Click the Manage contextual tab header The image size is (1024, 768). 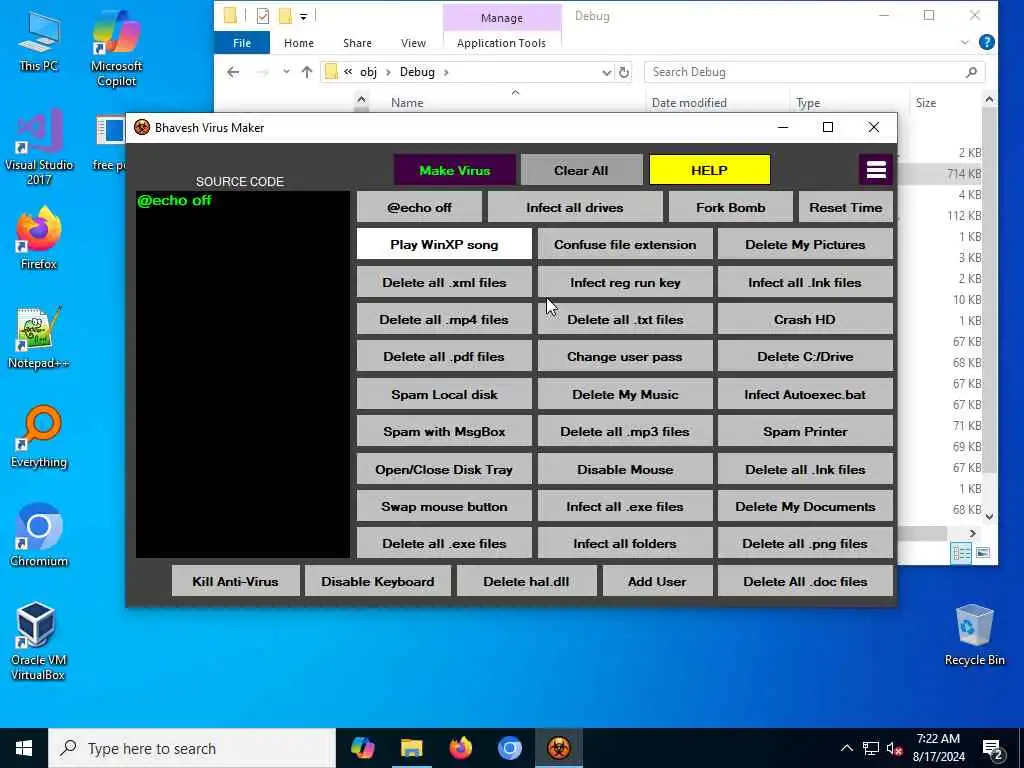coord(502,18)
